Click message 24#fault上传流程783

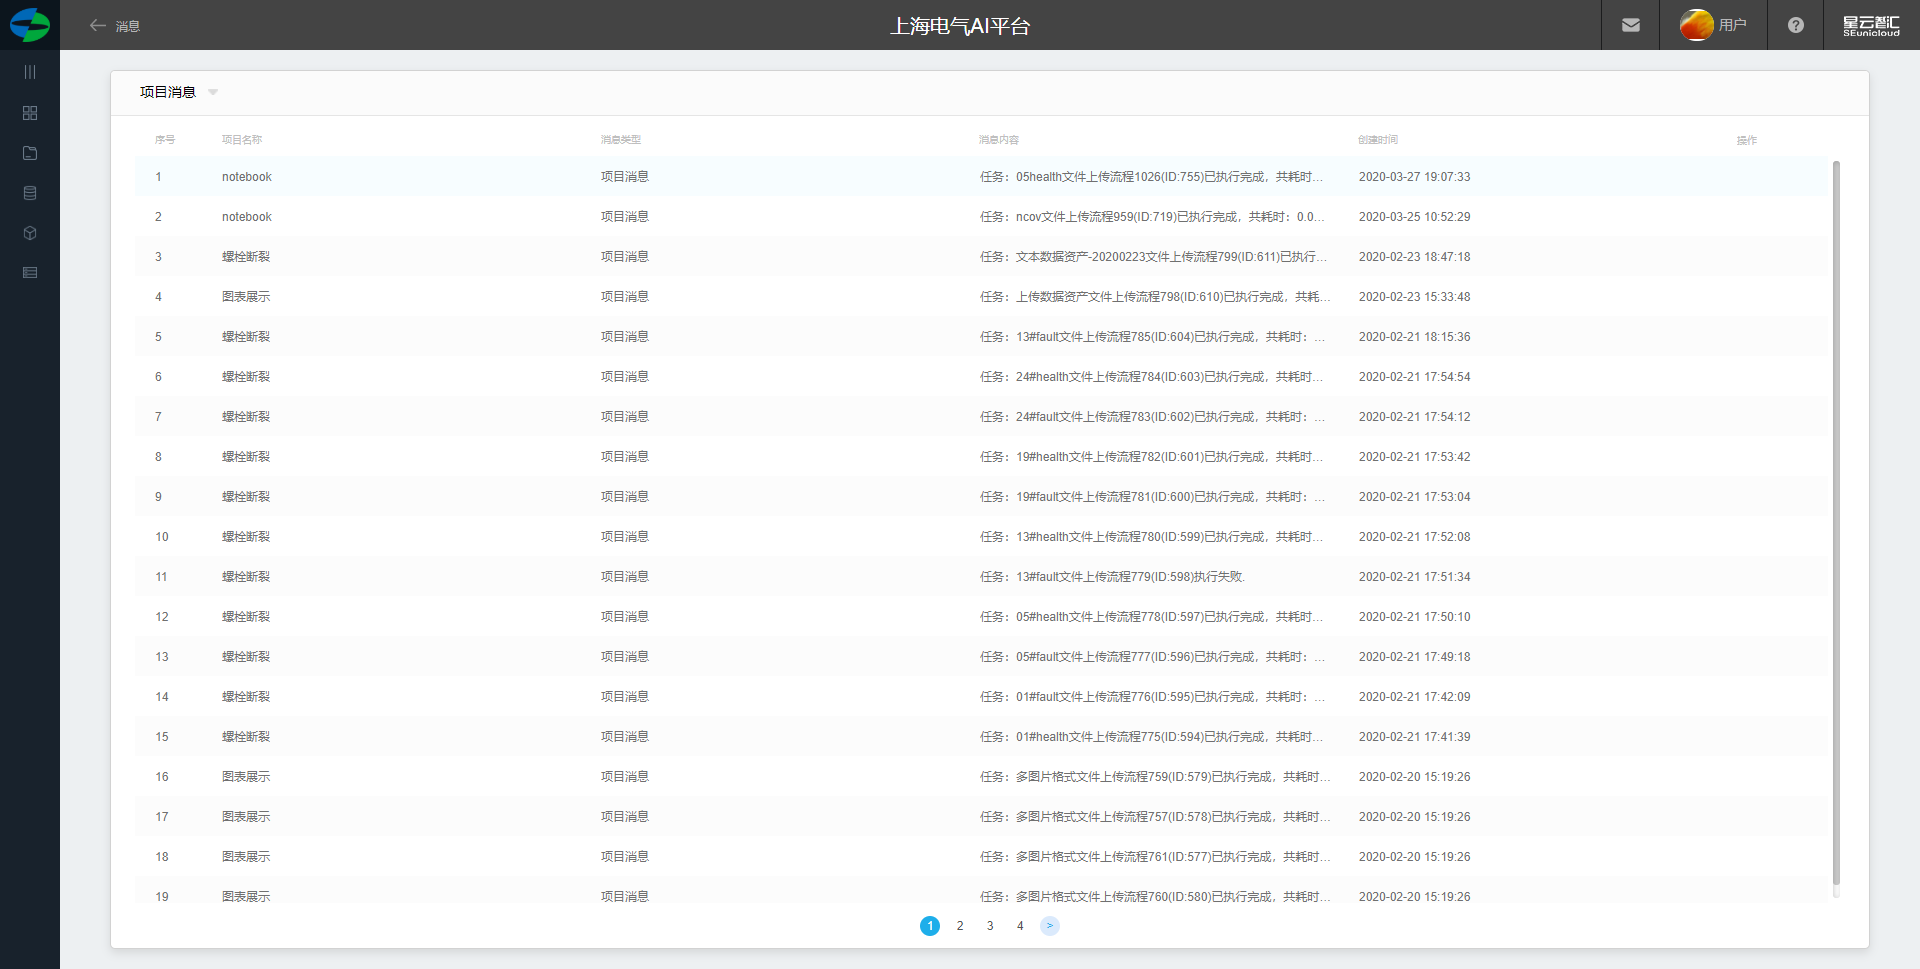point(1153,417)
